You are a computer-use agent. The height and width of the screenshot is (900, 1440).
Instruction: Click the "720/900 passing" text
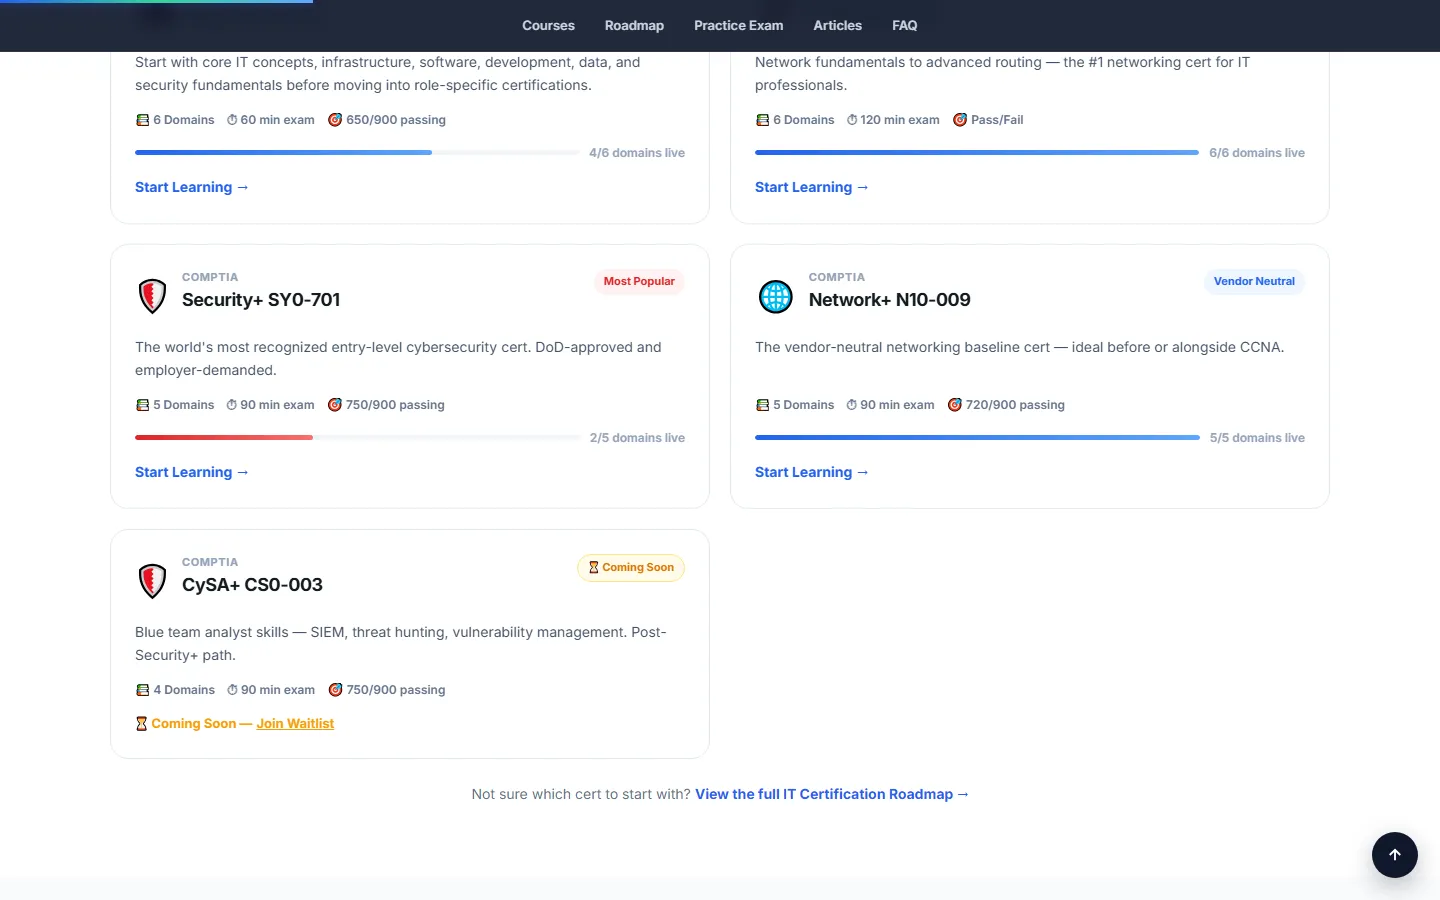[1015, 405]
